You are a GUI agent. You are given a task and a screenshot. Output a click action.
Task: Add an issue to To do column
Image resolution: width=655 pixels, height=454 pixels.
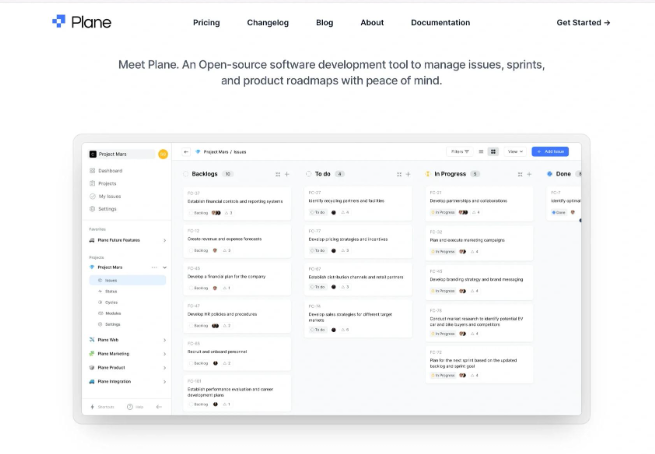(408, 174)
